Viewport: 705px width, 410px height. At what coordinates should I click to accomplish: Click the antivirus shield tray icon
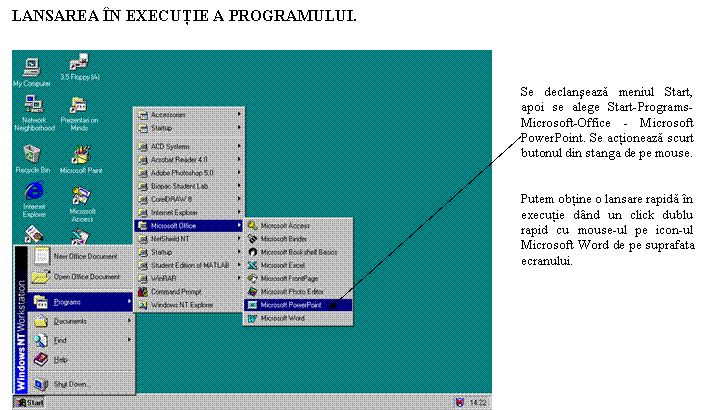(x=459, y=402)
